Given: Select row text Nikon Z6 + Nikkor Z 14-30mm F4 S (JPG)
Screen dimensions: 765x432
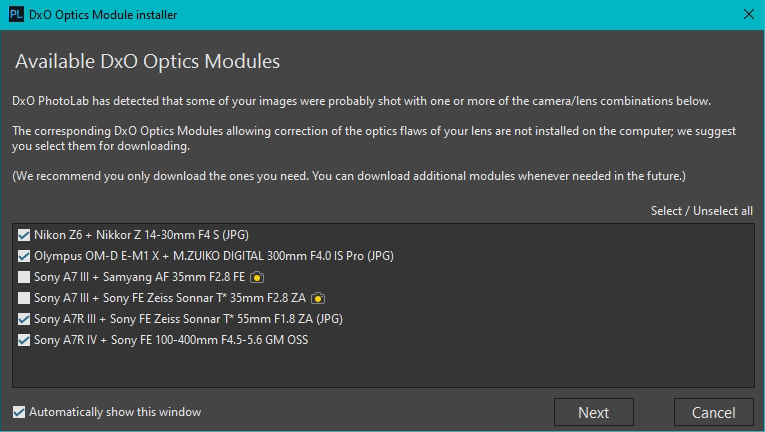Looking at the screenshot, I should point(141,235).
